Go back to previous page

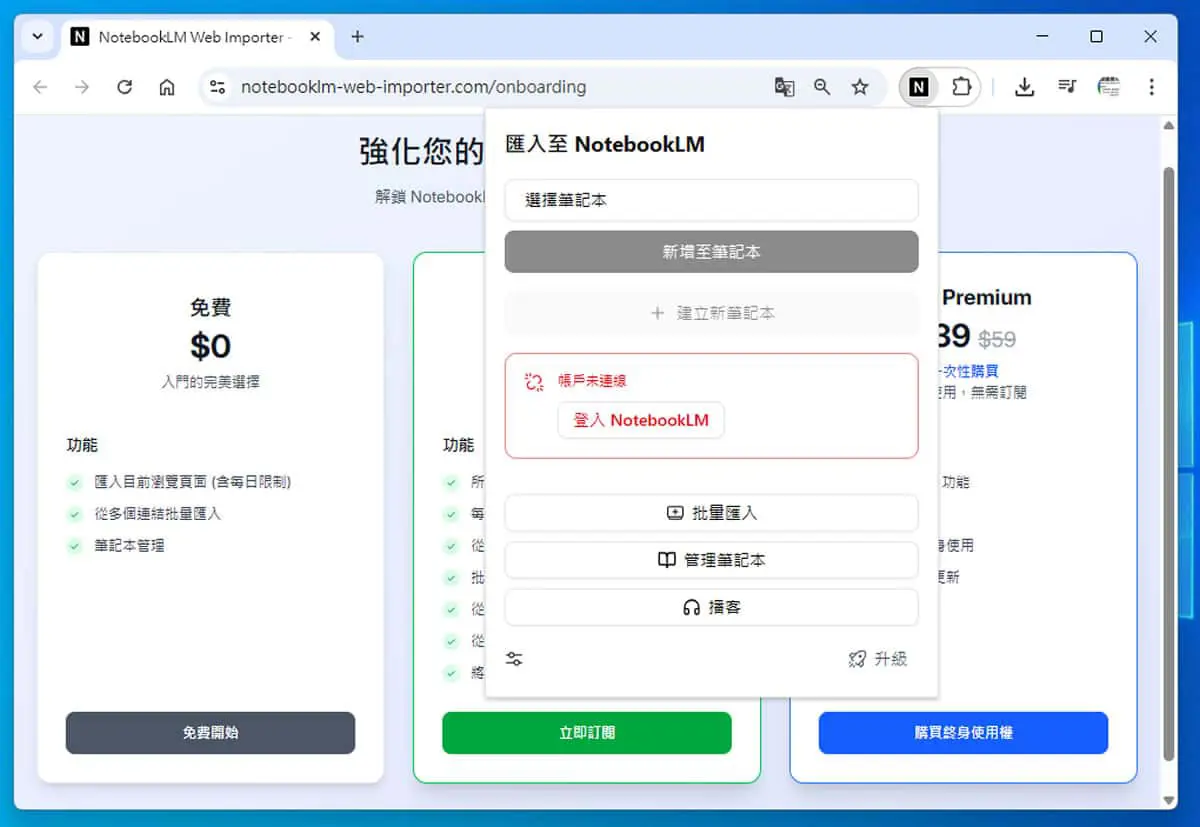[x=40, y=87]
